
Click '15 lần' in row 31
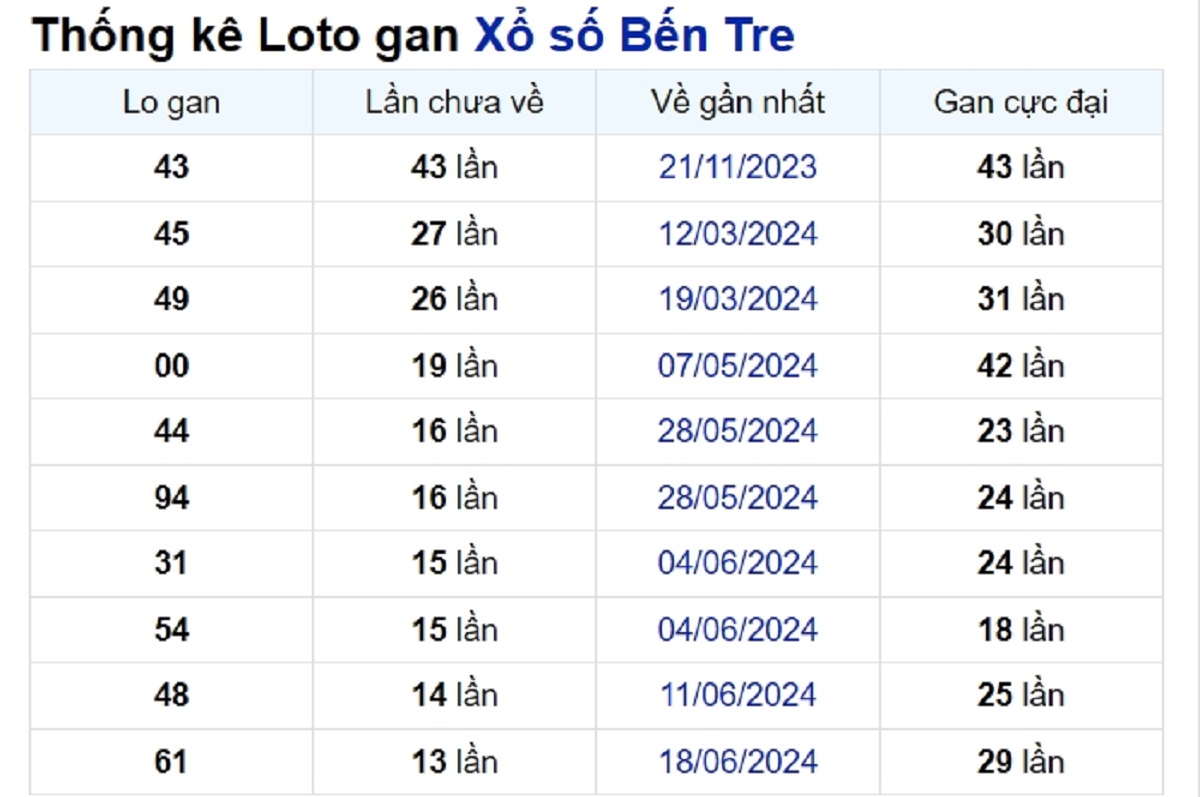coord(454,563)
